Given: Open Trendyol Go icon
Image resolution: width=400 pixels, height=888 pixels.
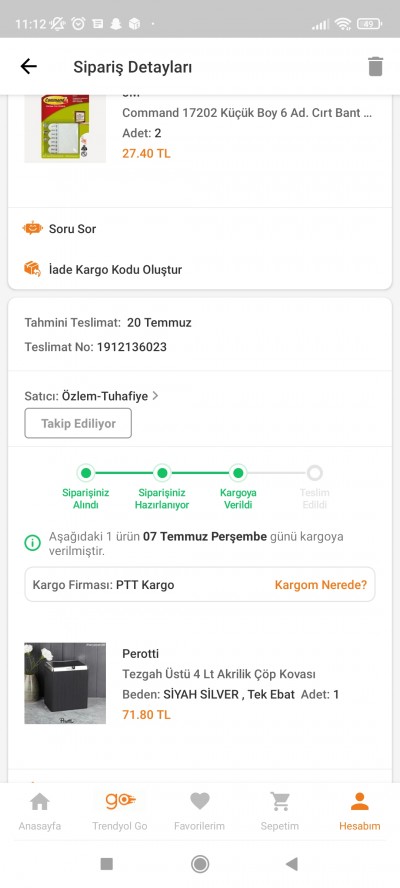Looking at the screenshot, I should (120, 801).
